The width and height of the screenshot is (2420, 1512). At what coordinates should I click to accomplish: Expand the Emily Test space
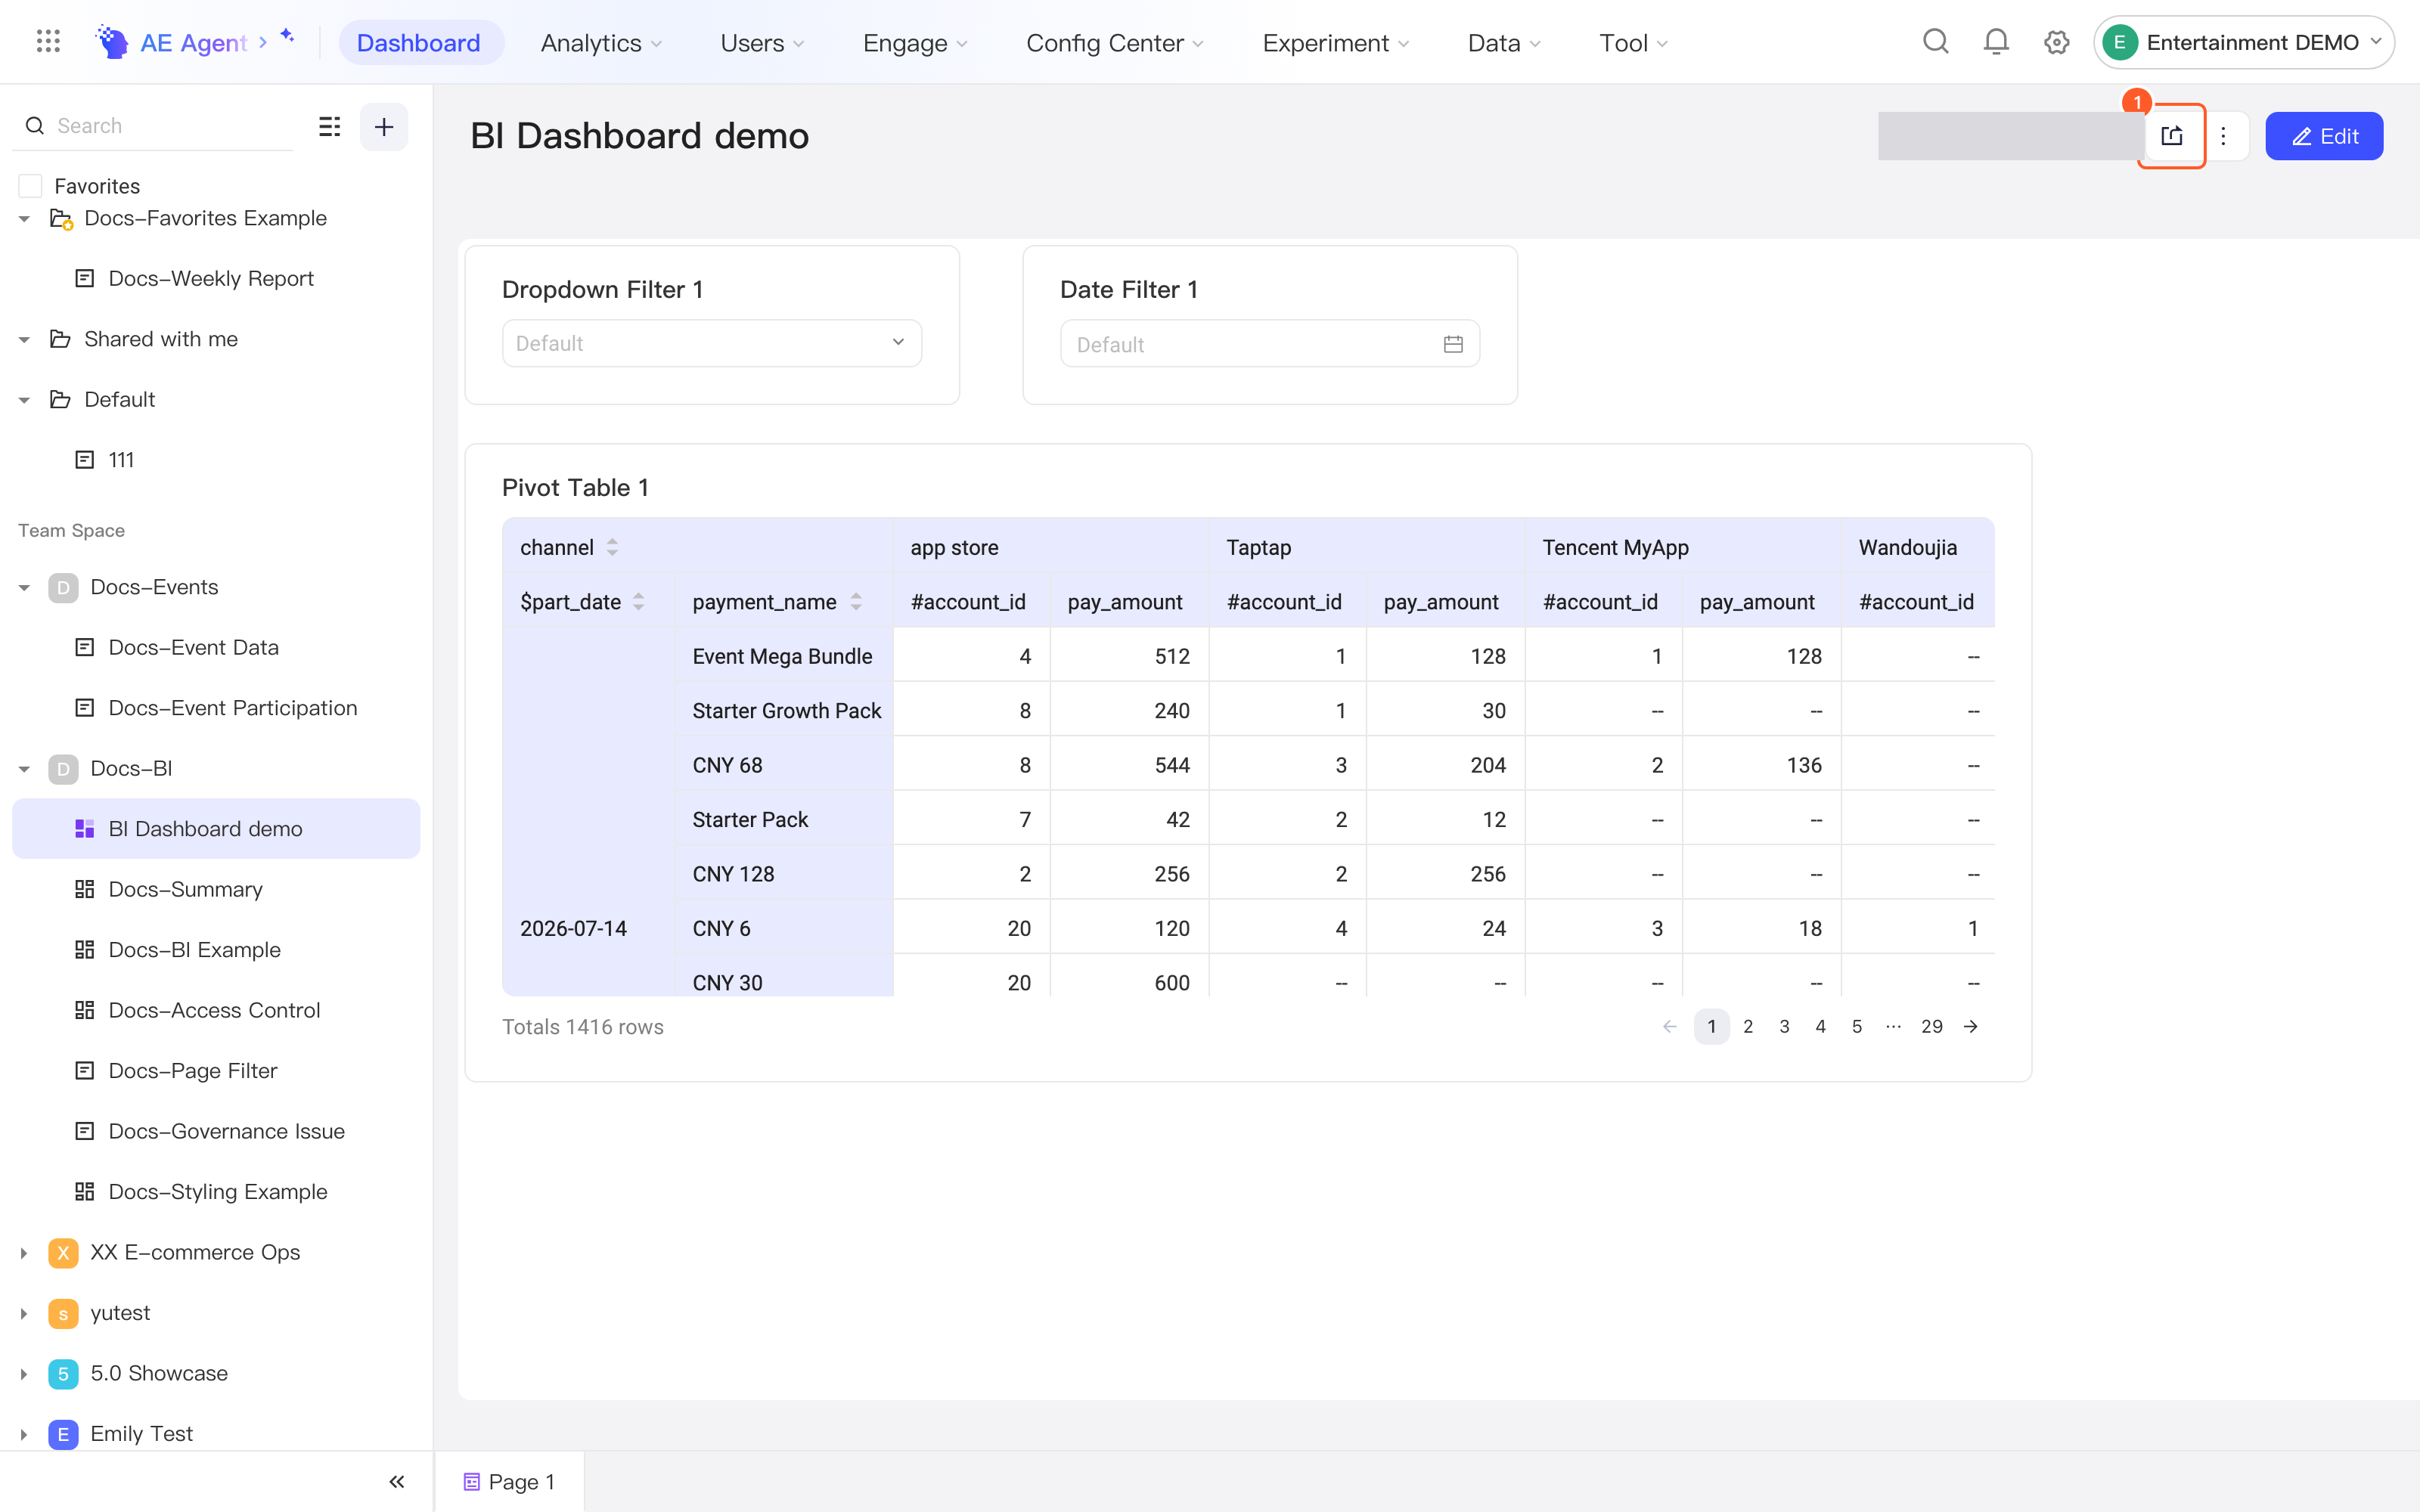click(24, 1434)
